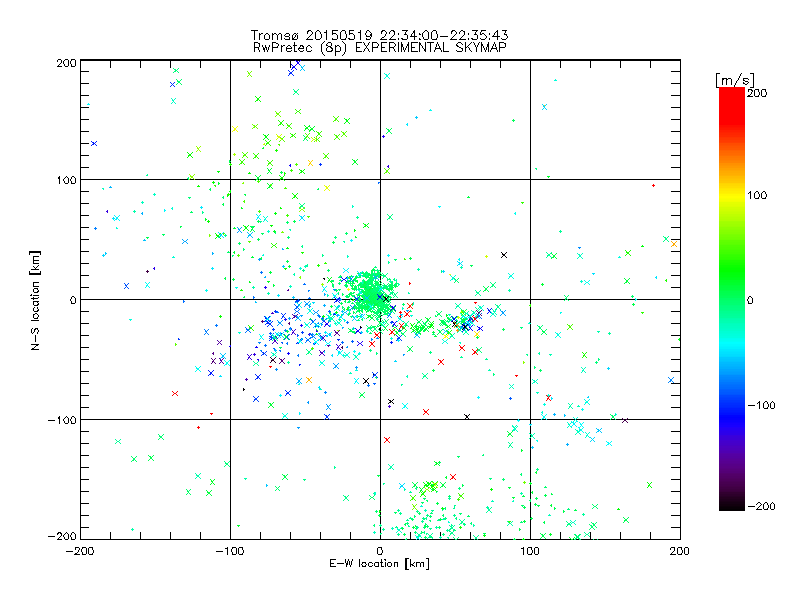Click the yellow band of the colorbar

[x=732, y=195]
